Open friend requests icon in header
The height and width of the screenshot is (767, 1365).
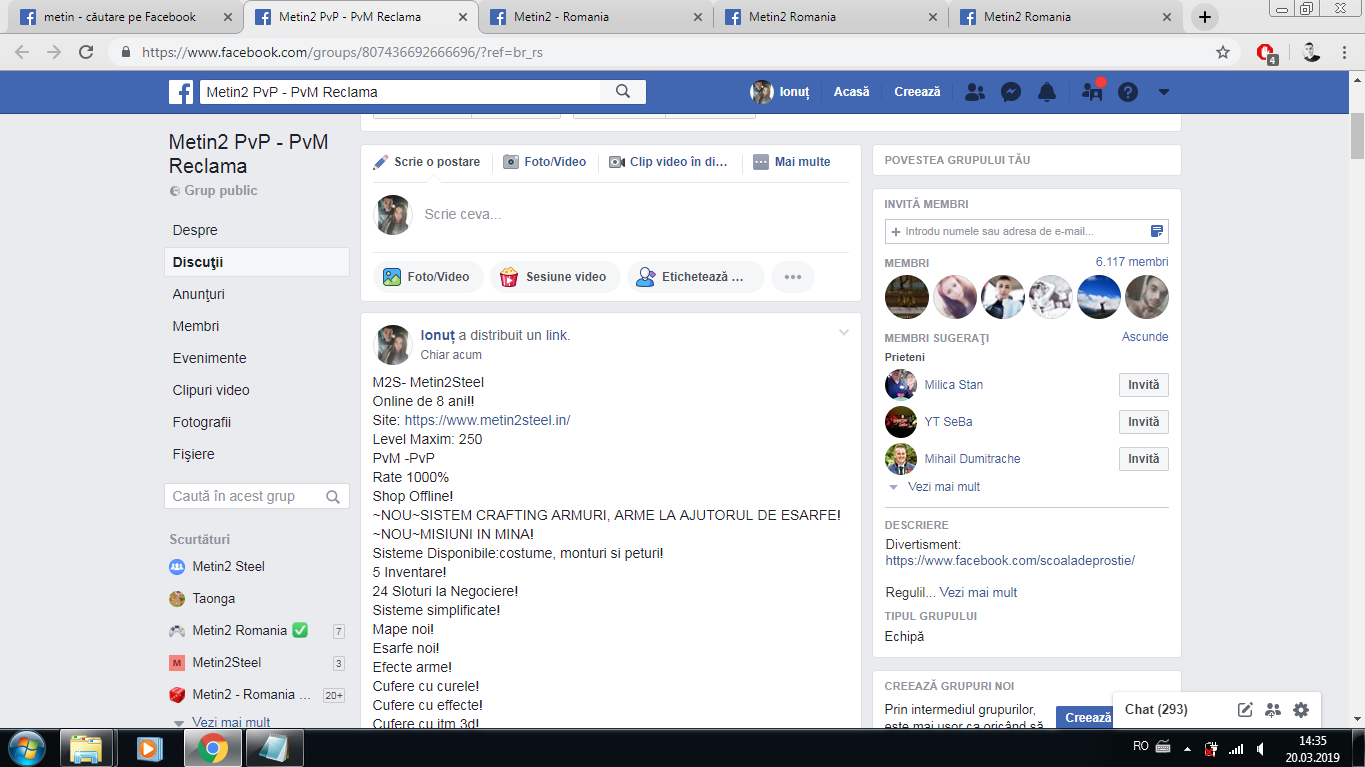point(975,92)
